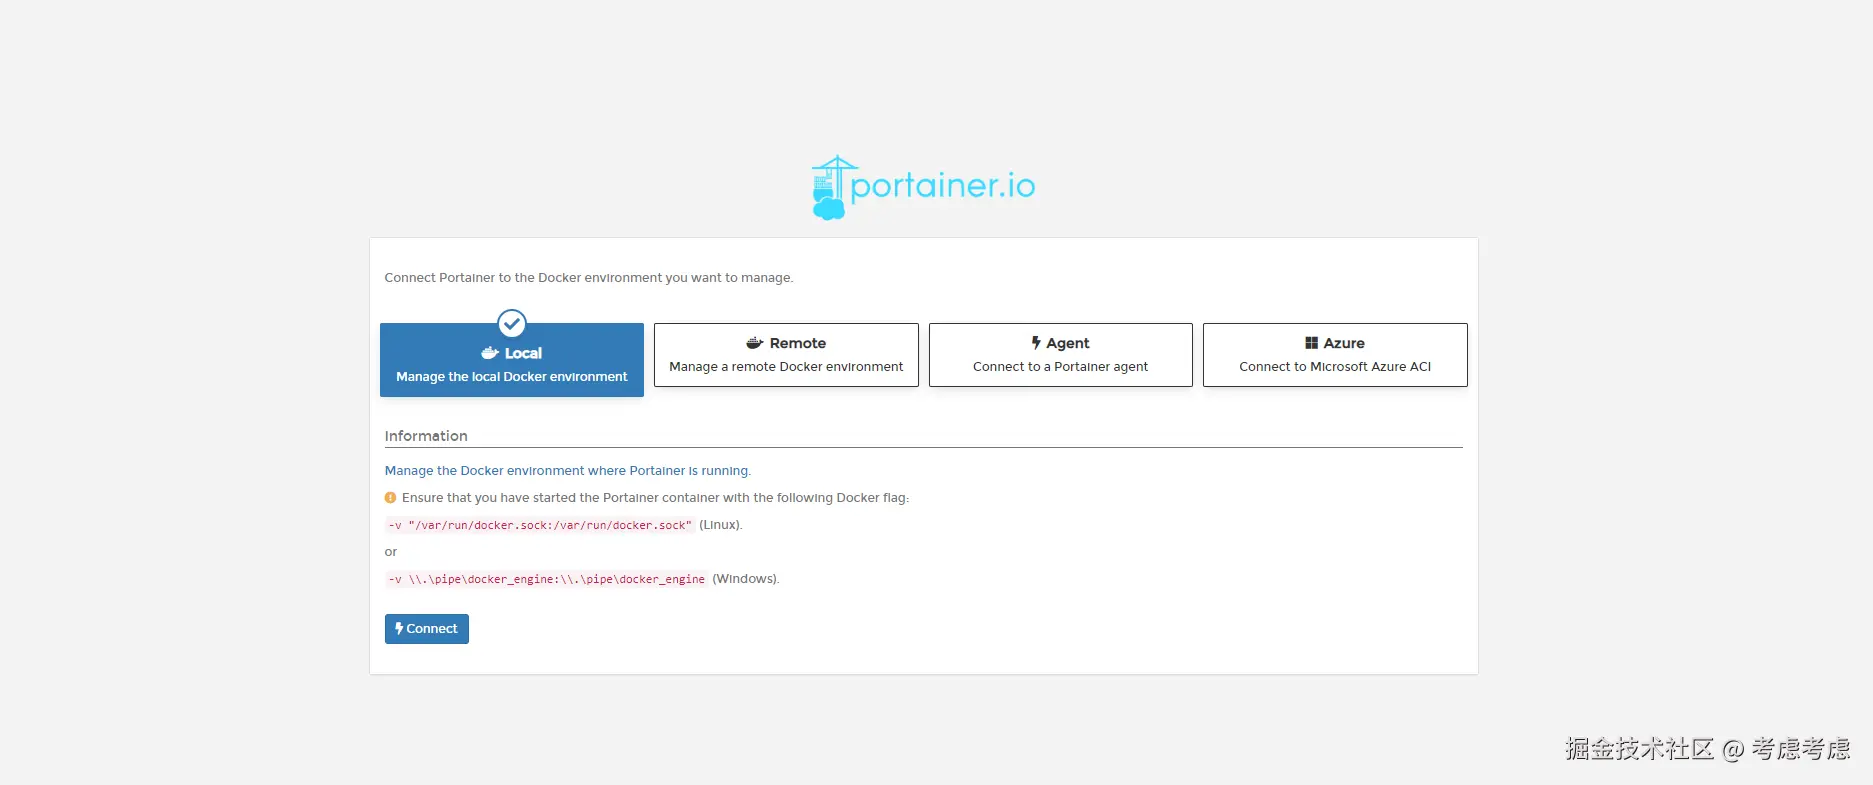The width and height of the screenshot is (1873, 785).
Task: Click the Windows docker_engine pipe code snippet
Action: pyautogui.click(x=546, y=579)
